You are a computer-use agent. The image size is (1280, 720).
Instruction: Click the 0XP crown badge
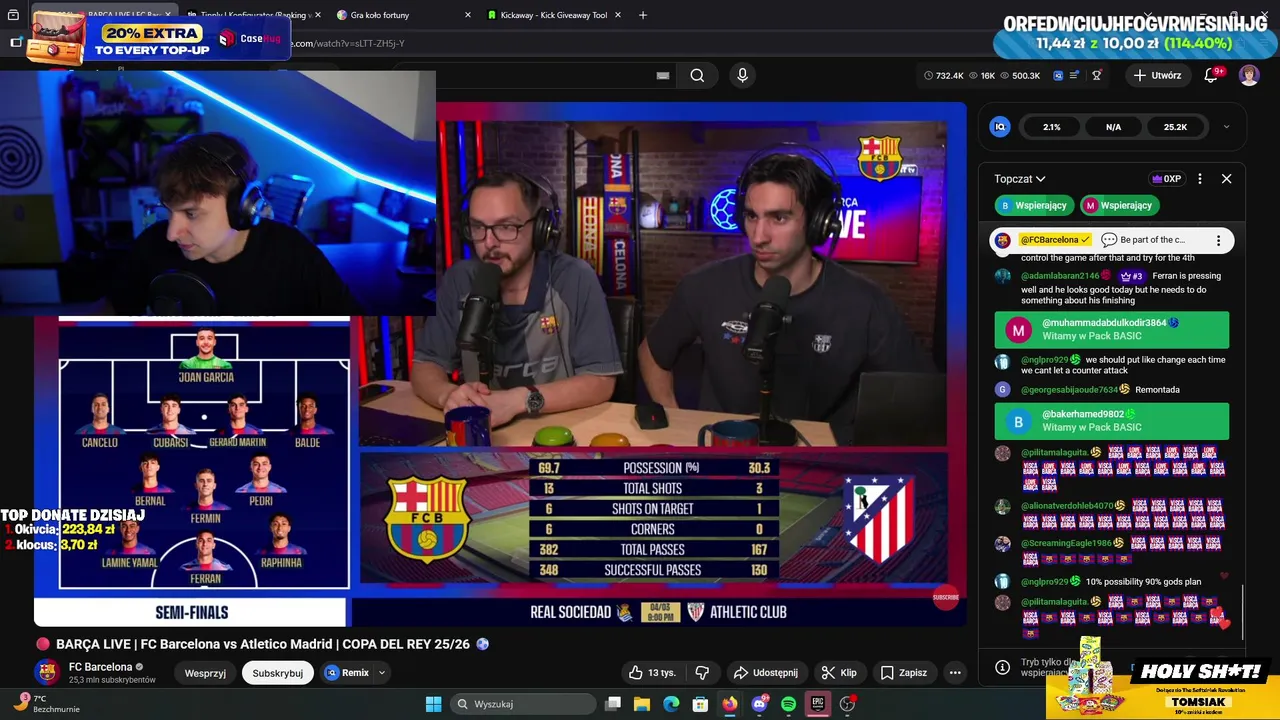coord(1167,179)
